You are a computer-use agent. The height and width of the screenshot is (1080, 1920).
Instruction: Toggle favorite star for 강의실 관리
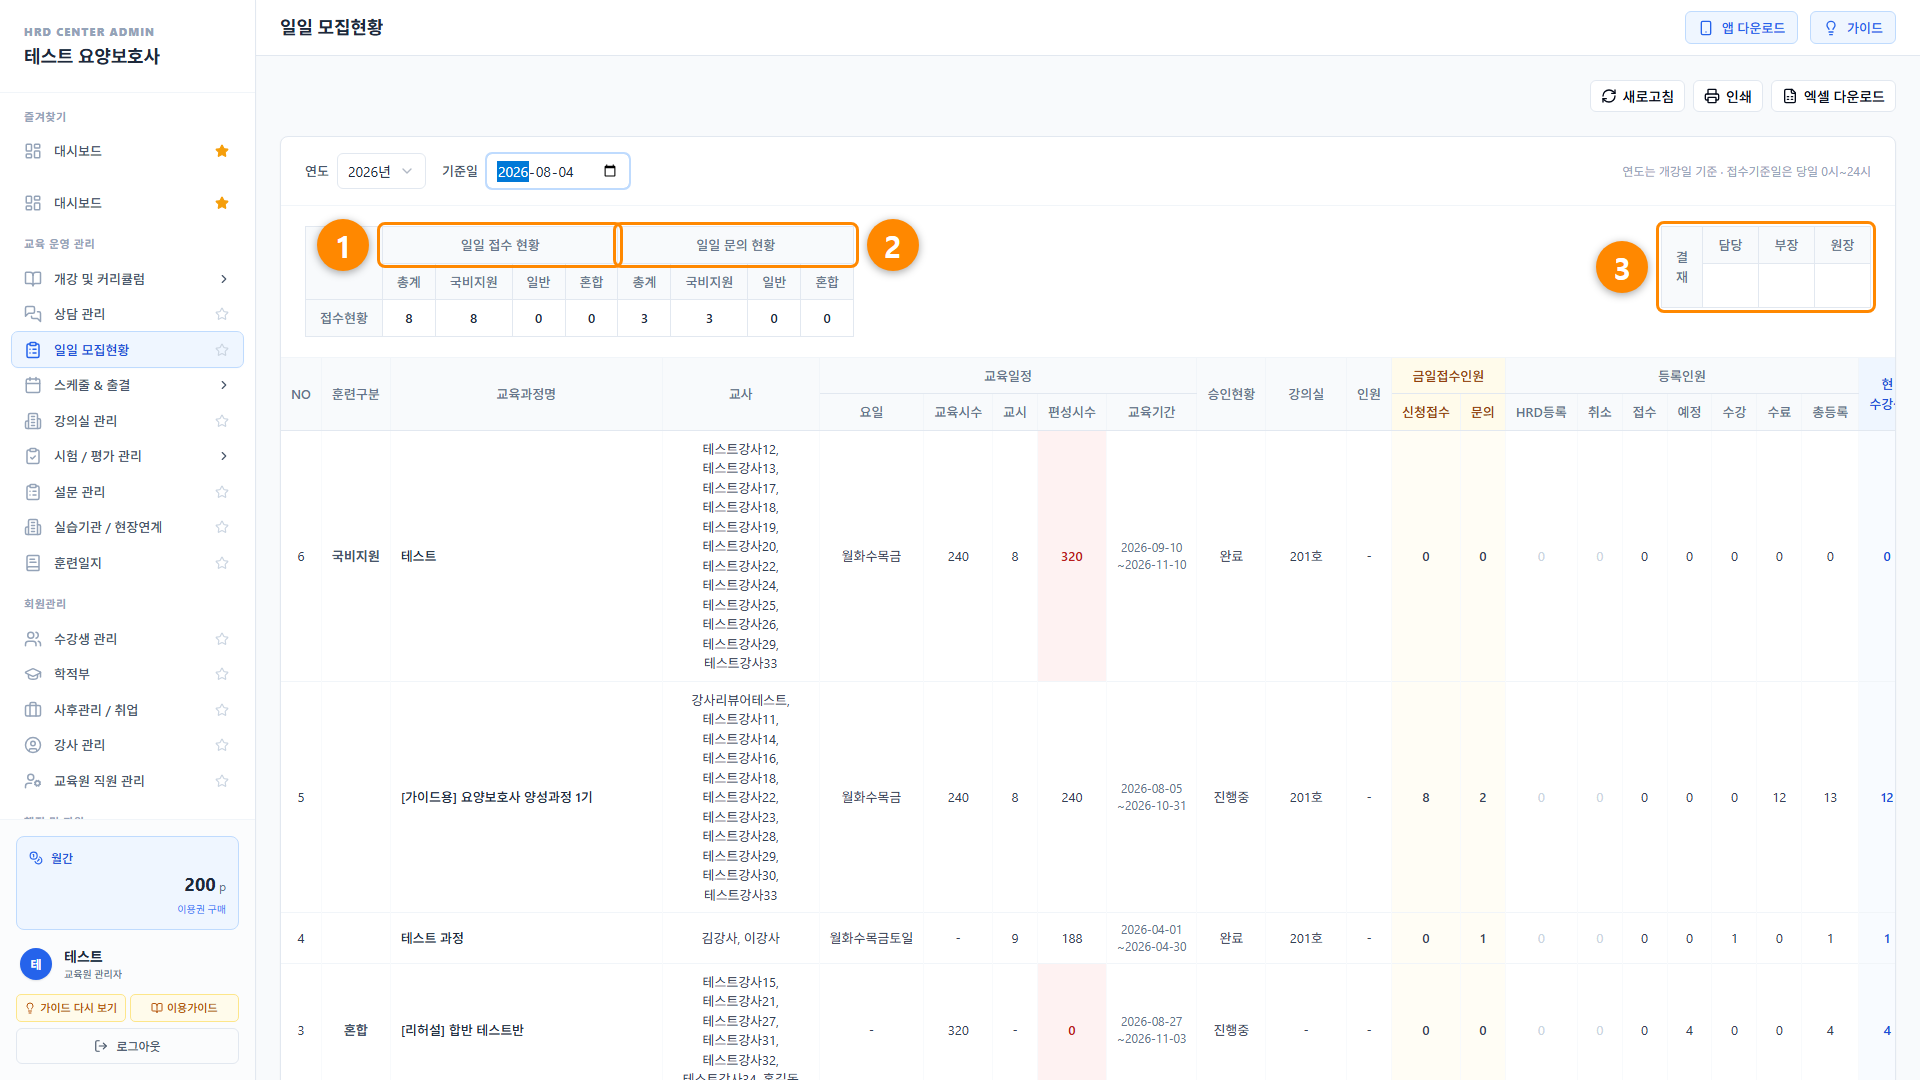coord(222,421)
